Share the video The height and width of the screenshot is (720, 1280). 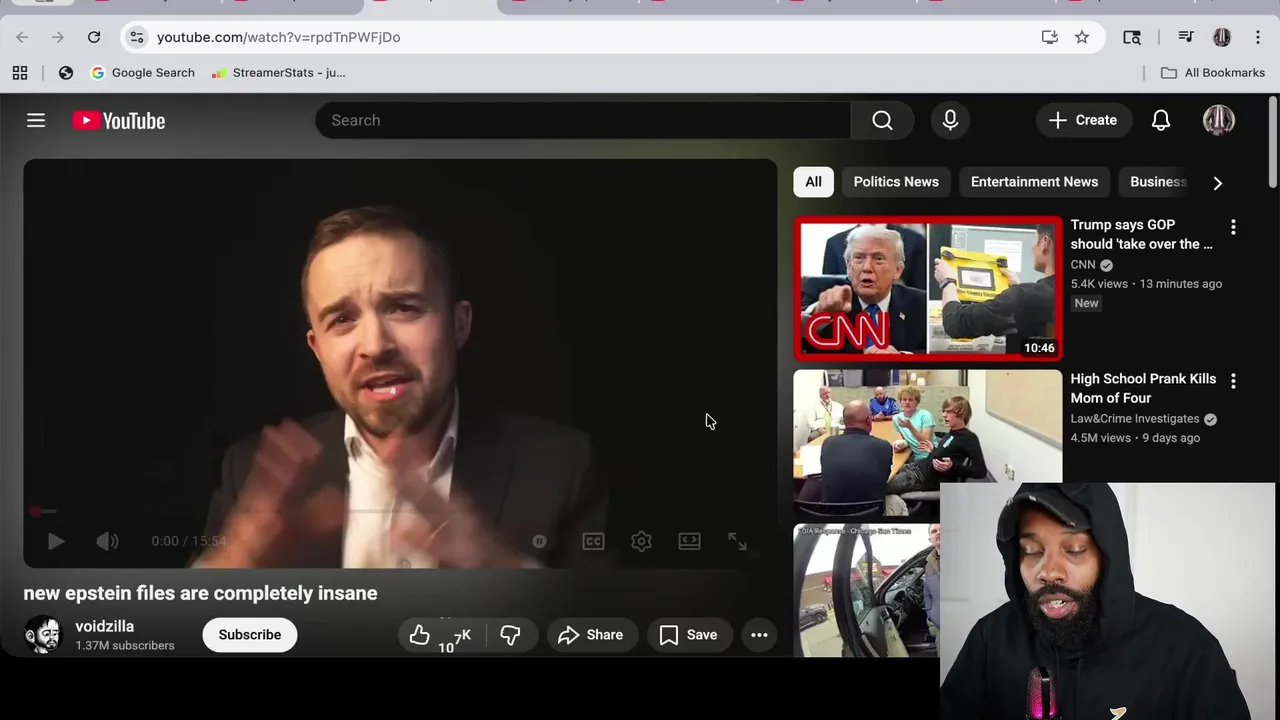pyautogui.click(x=591, y=635)
